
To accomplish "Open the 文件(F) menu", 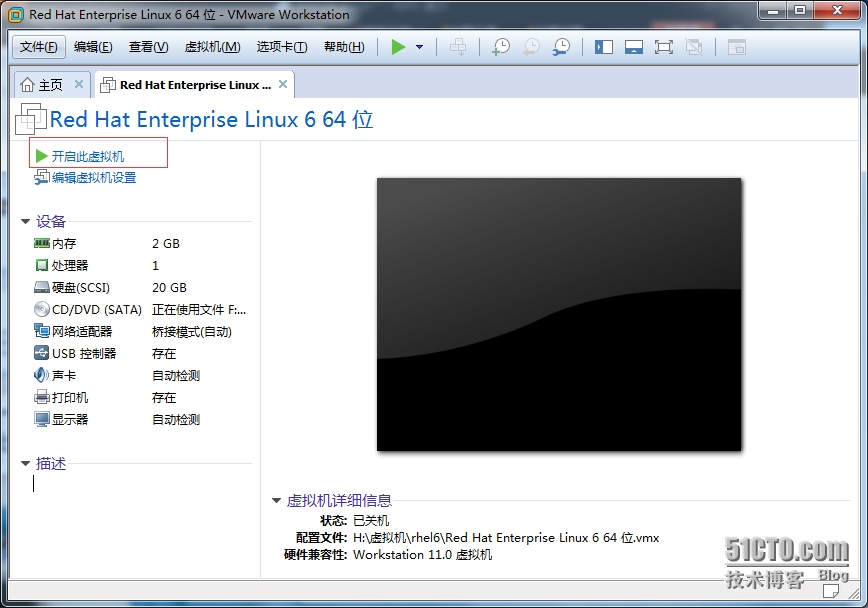I will (39, 47).
